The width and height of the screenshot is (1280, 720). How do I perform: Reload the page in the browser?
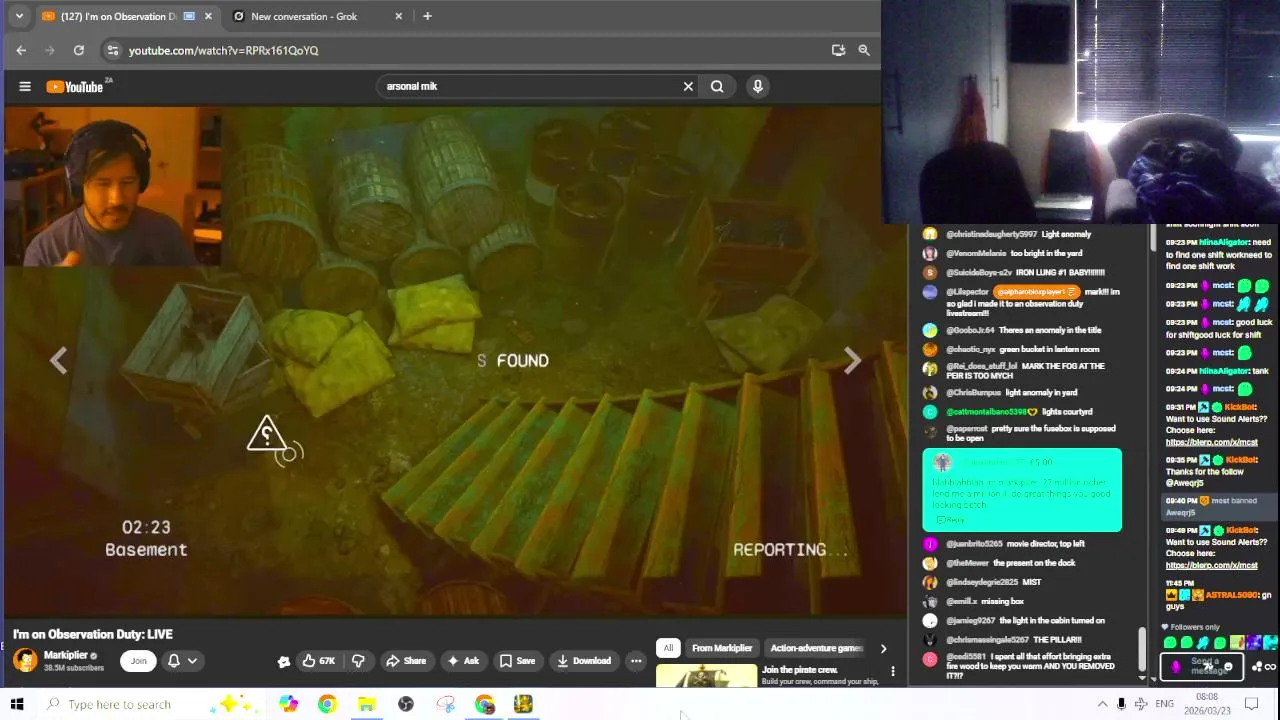coord(79,50)
